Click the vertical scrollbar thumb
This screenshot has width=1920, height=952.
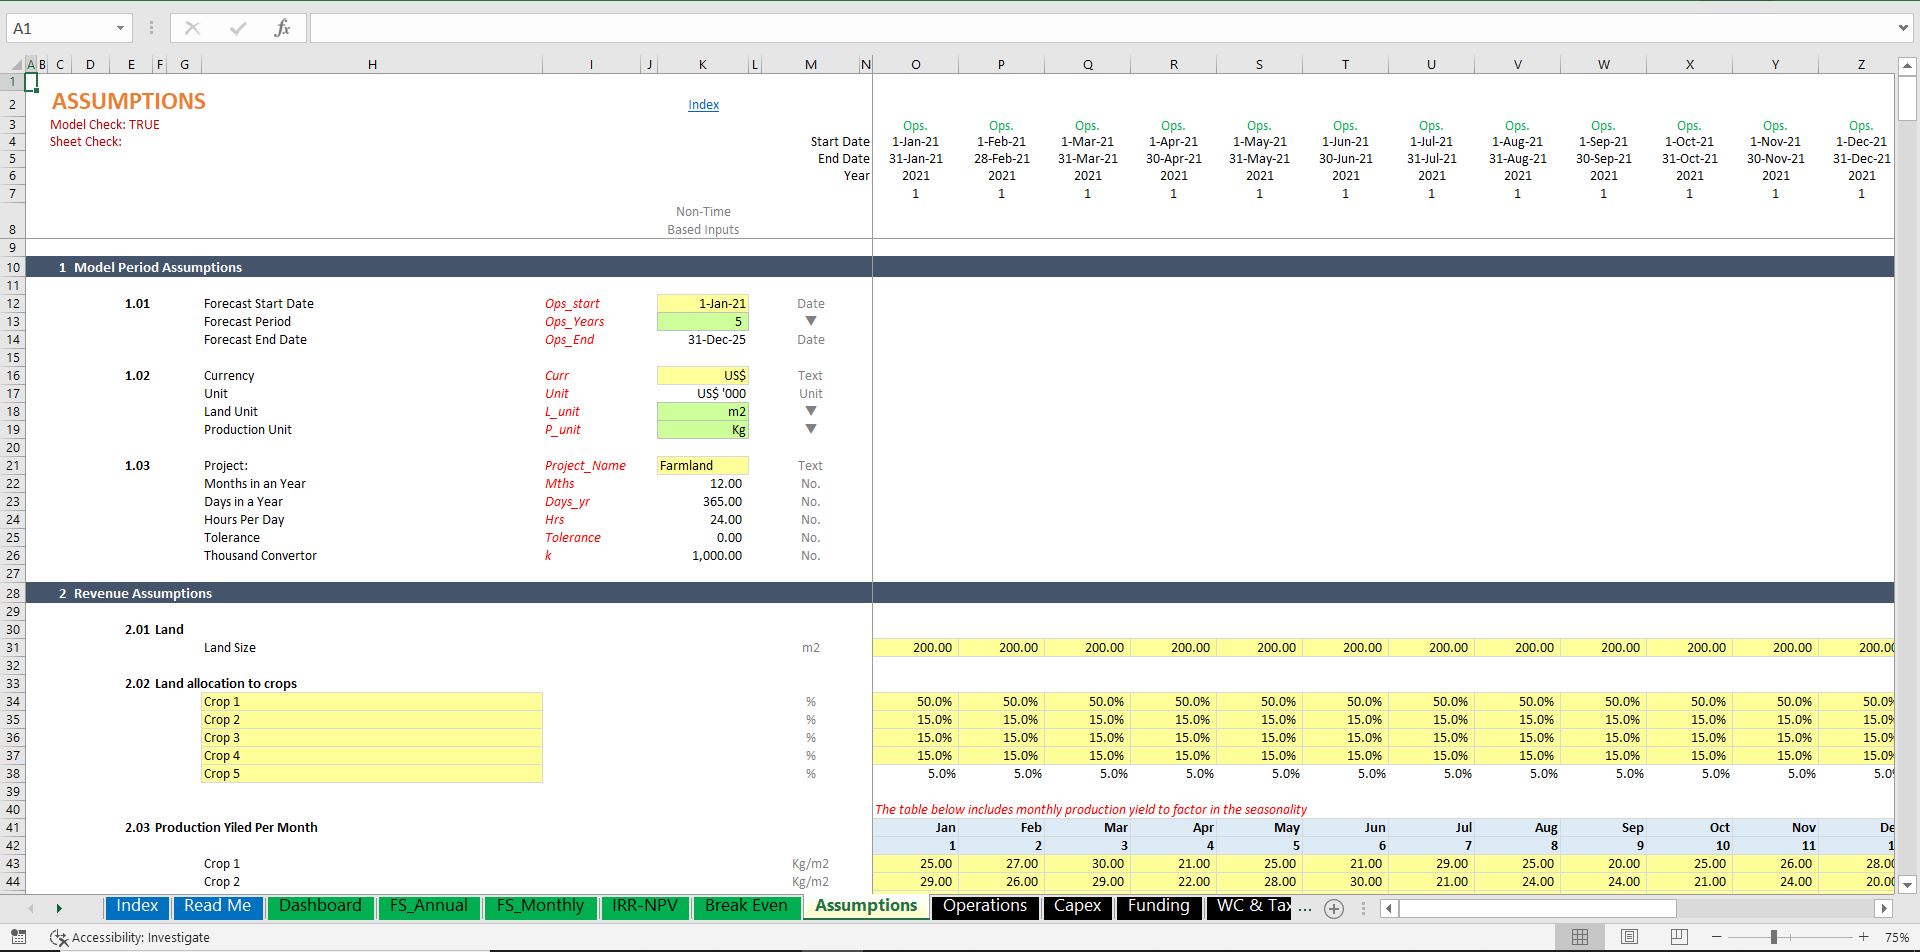[1907, 100]
